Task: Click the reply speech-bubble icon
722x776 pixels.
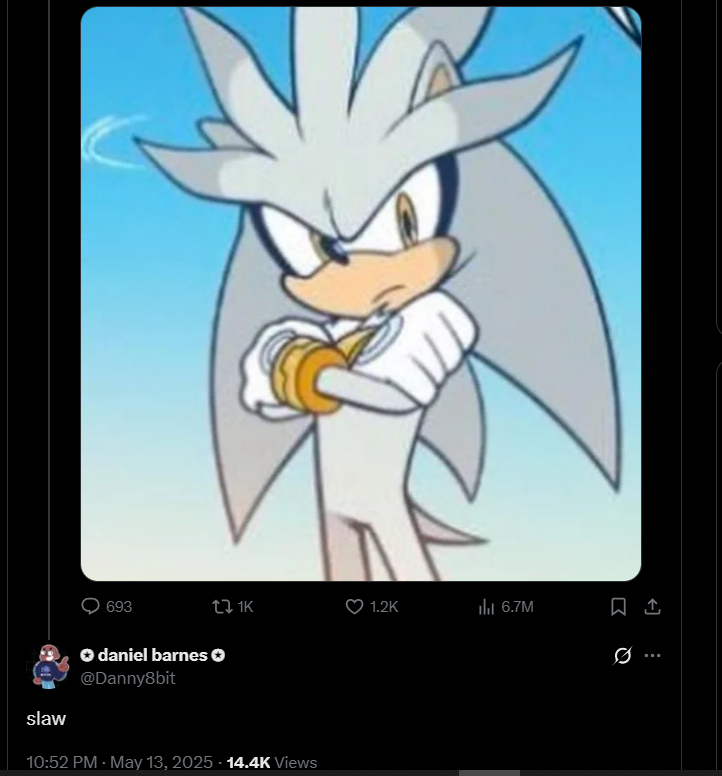Action: (90, 606)
